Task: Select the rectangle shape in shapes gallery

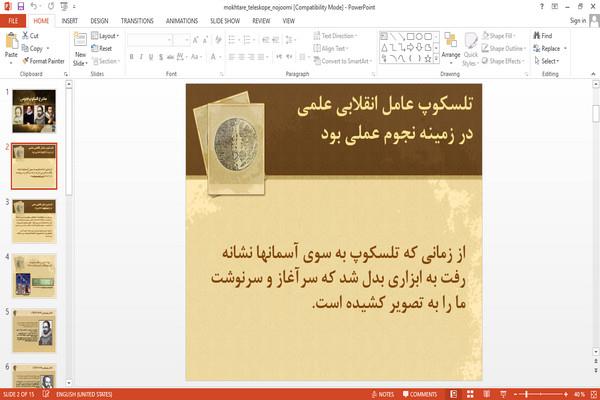Action: [410, 36]
